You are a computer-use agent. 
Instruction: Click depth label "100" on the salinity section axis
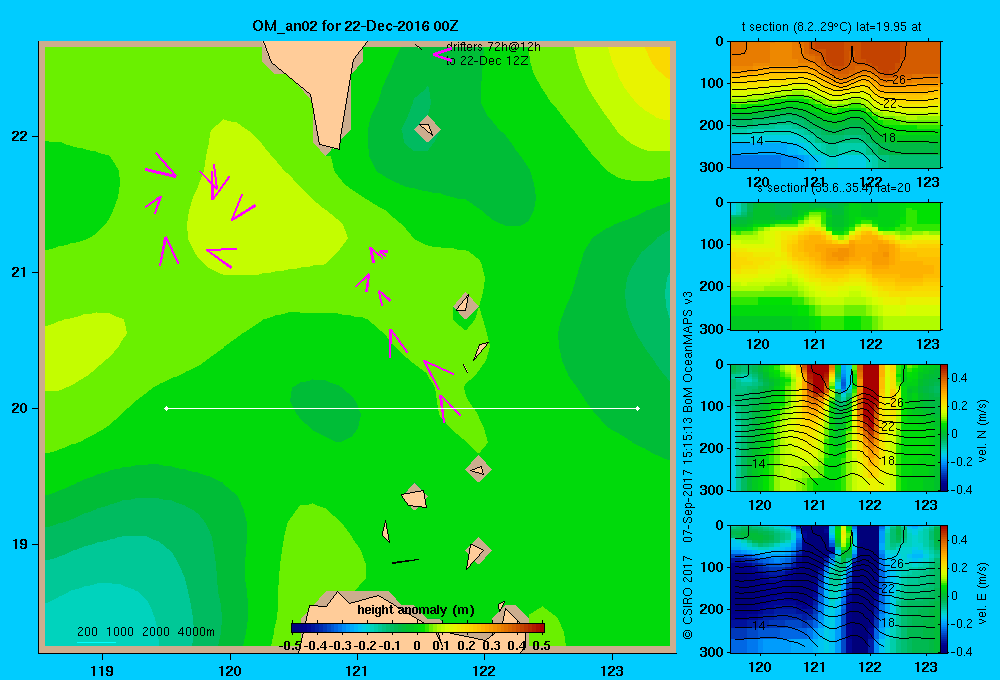click(712, 244)
